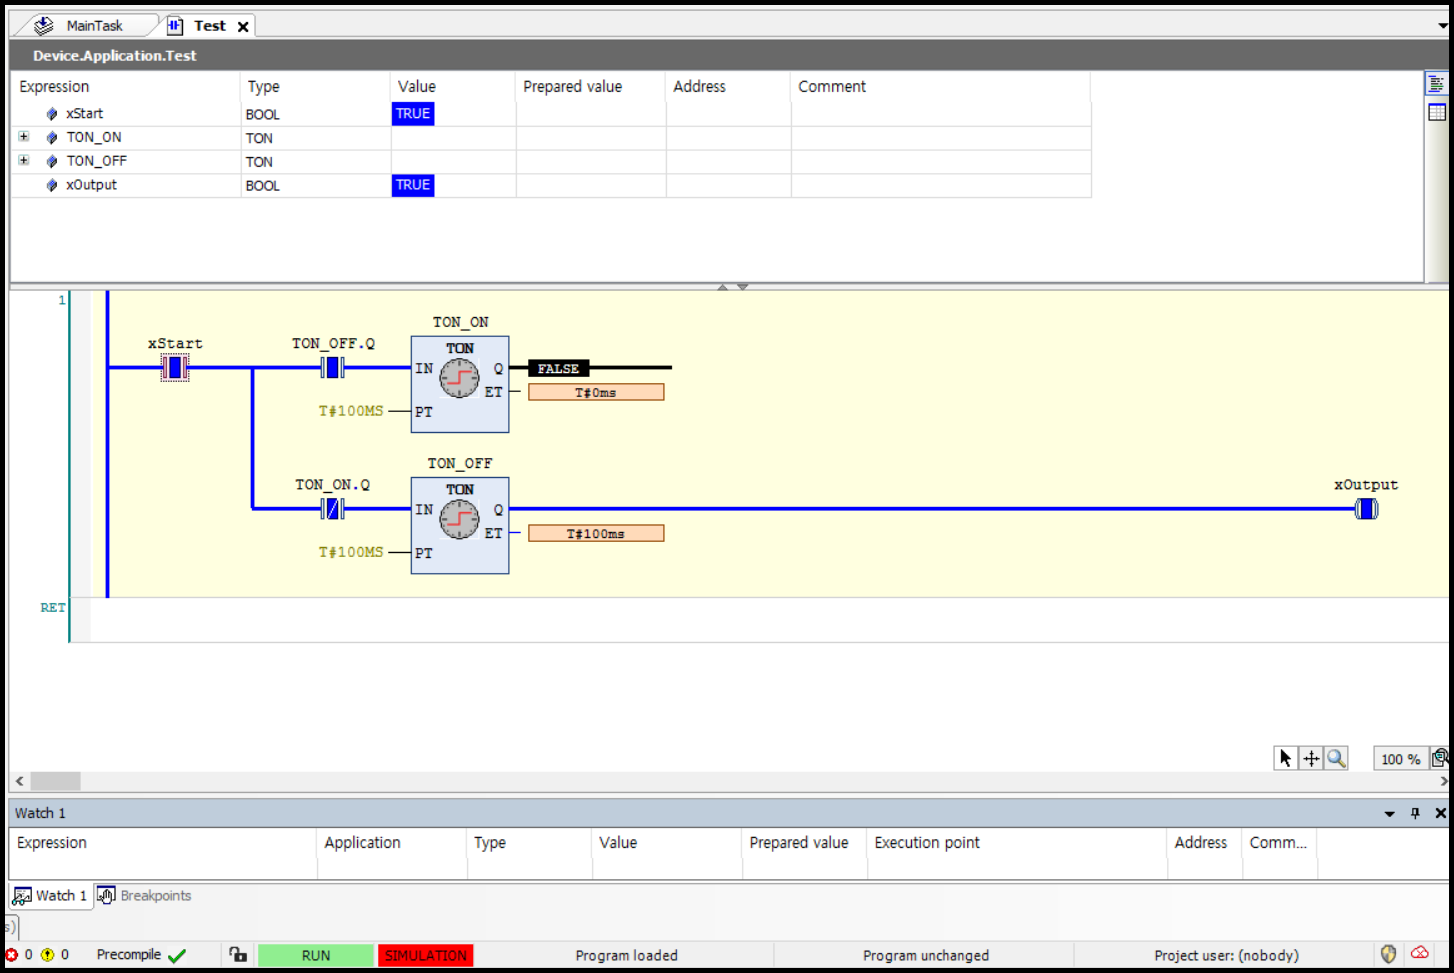Adjust the 100 % zoom level control
1454x973 pixels.
pos(1399,758)
